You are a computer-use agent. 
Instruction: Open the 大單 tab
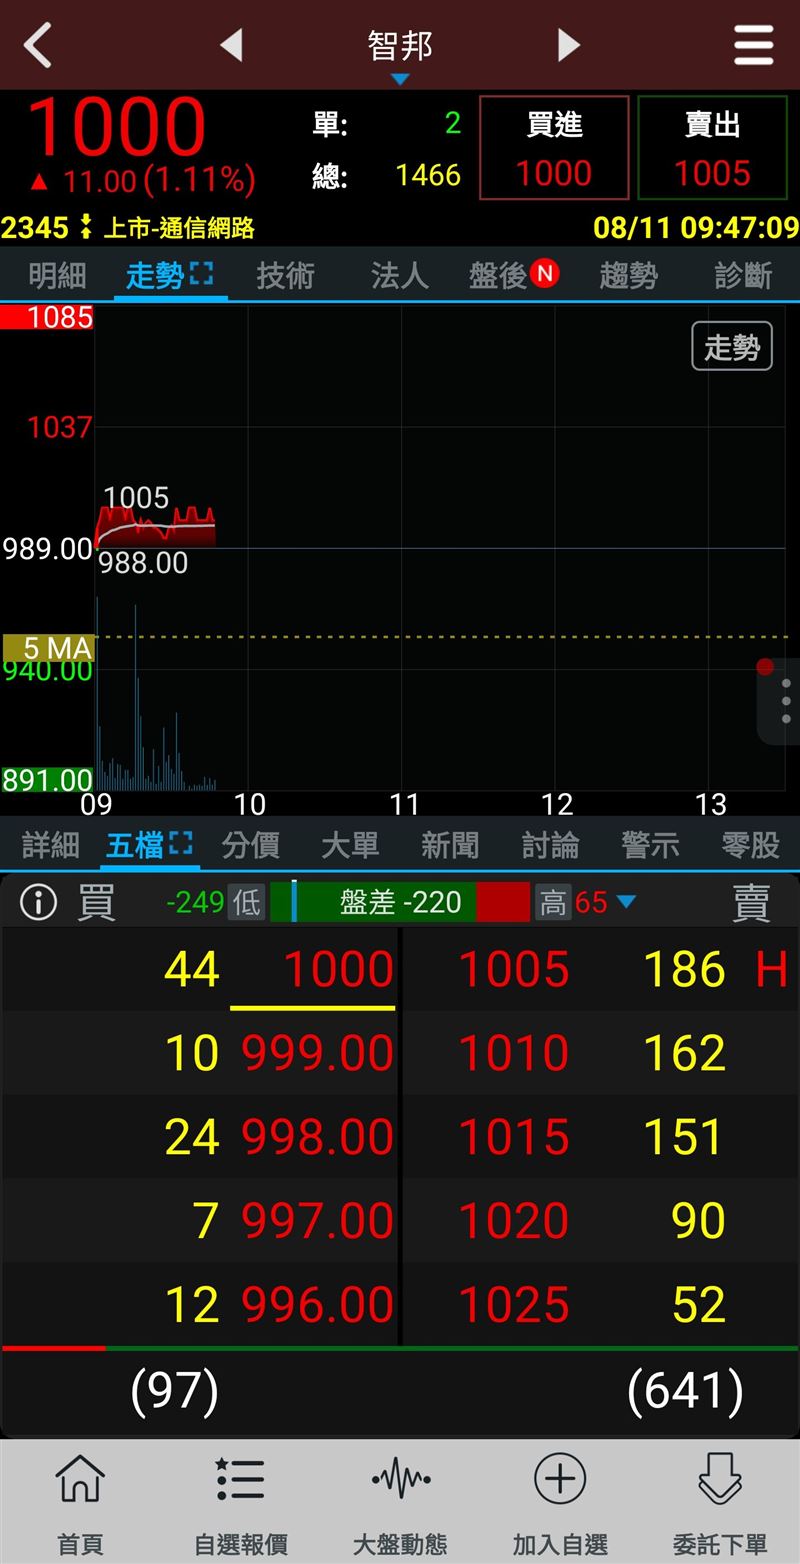[350, 845]
